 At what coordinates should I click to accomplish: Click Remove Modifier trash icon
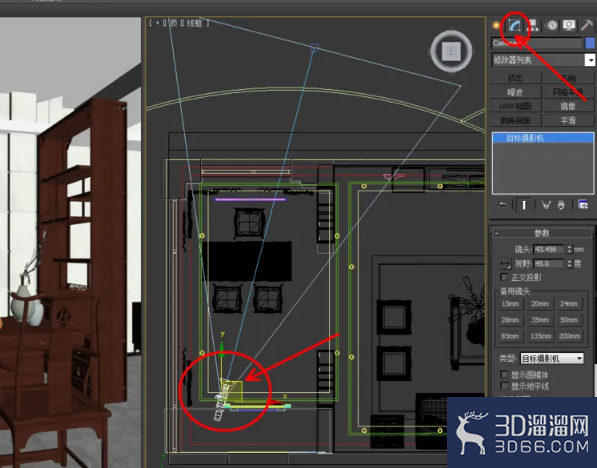pos(561,205)
